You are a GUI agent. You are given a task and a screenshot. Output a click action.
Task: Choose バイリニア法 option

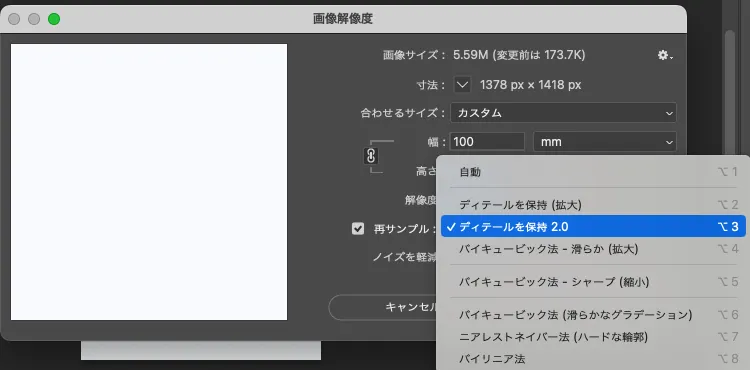point(593,359)
